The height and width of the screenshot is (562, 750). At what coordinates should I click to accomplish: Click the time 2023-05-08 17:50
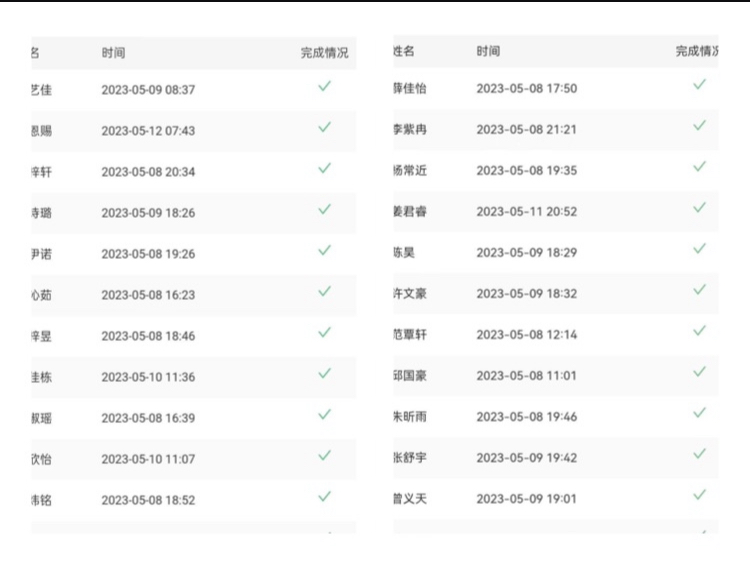527,88
